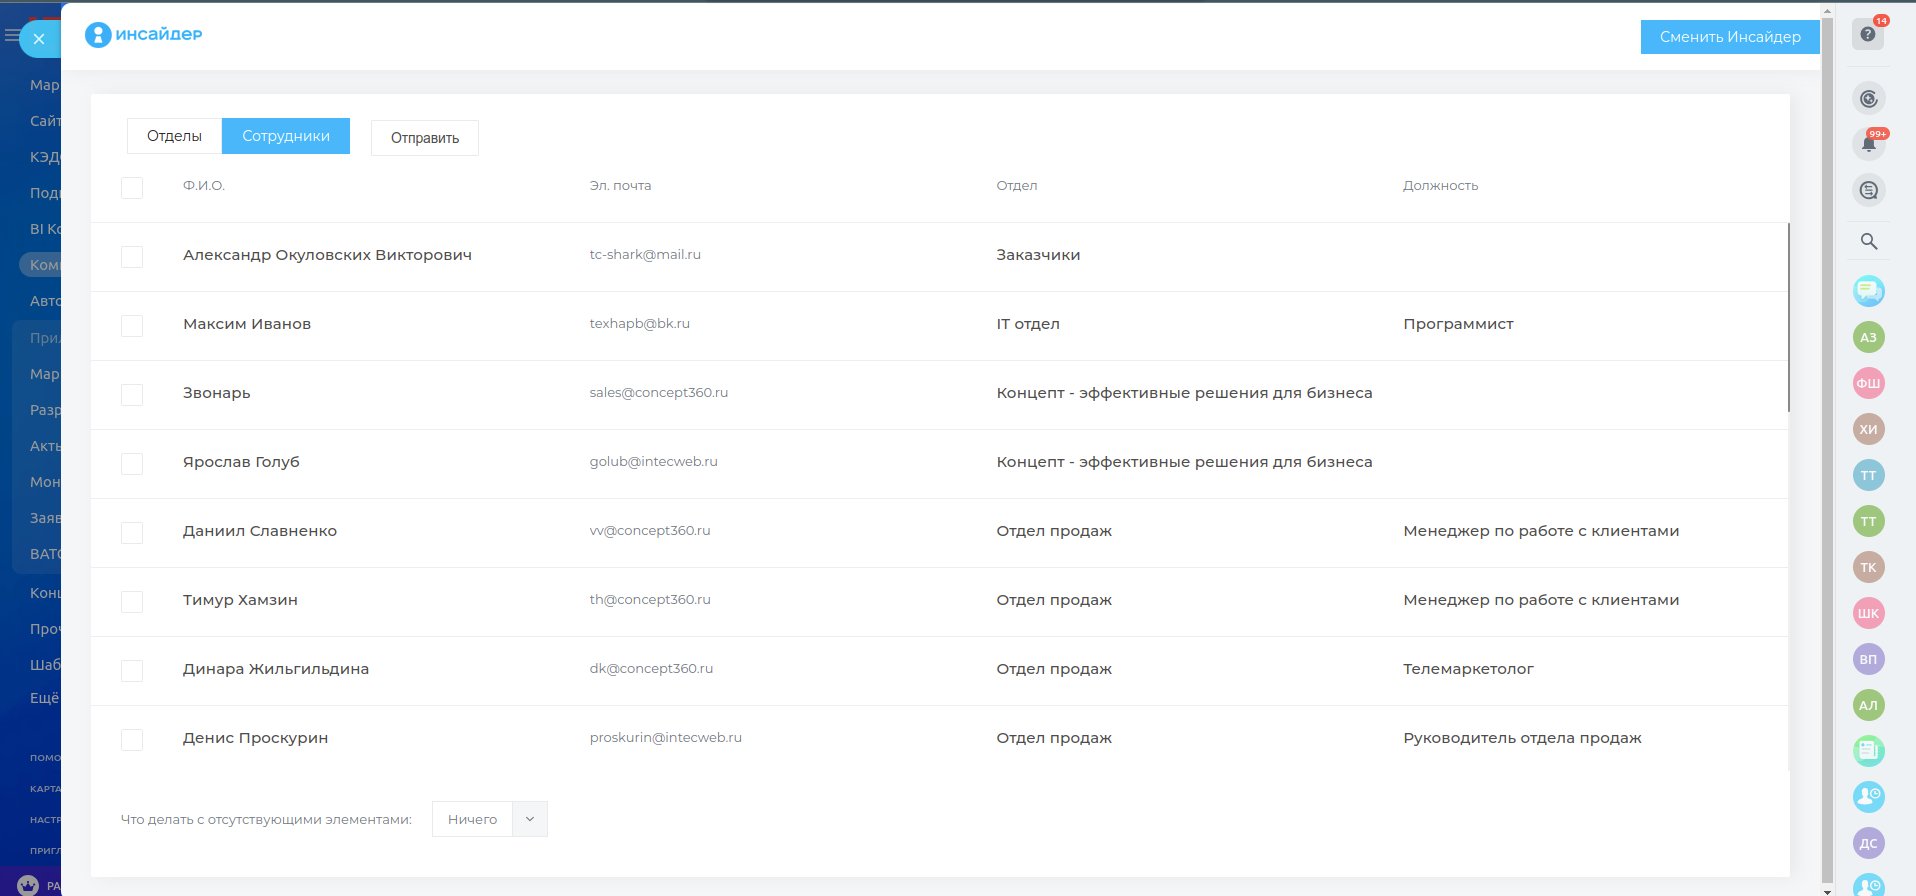Open chat with АЗ avatar

pos(1868,337)
